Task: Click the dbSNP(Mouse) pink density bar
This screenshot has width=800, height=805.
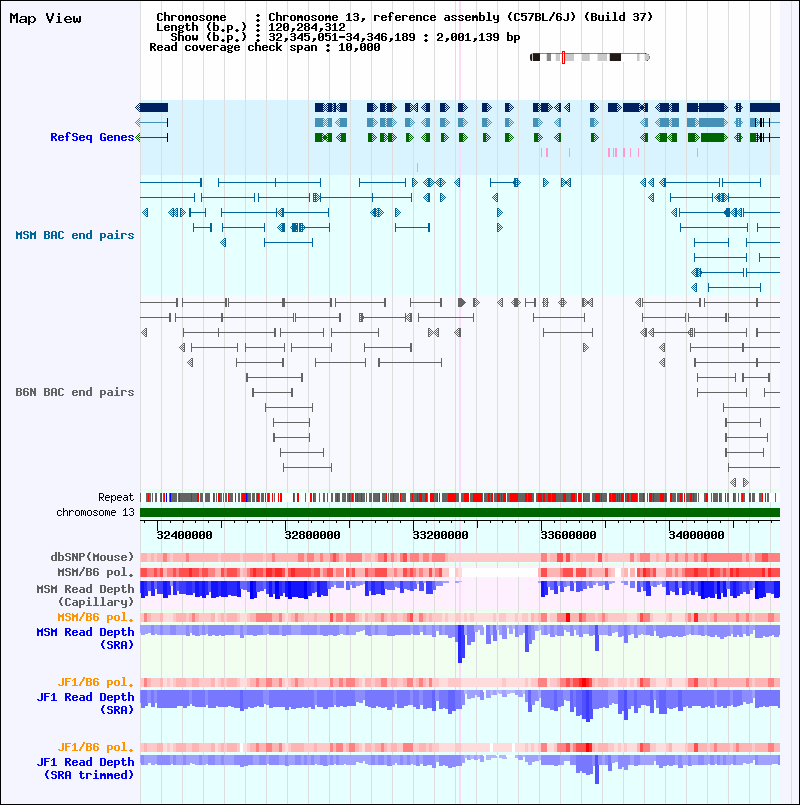Action: (x=460, y=558)
